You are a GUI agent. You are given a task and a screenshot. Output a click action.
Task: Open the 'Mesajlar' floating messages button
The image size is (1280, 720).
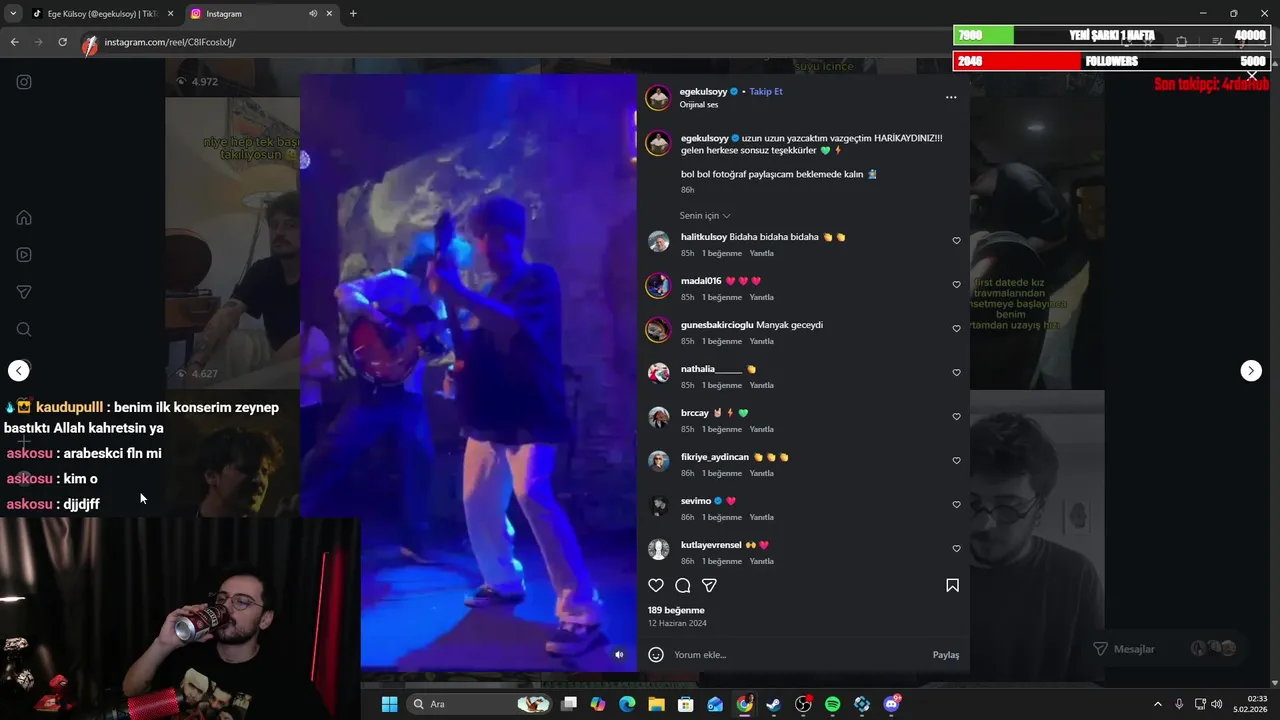coord(1166,649)
